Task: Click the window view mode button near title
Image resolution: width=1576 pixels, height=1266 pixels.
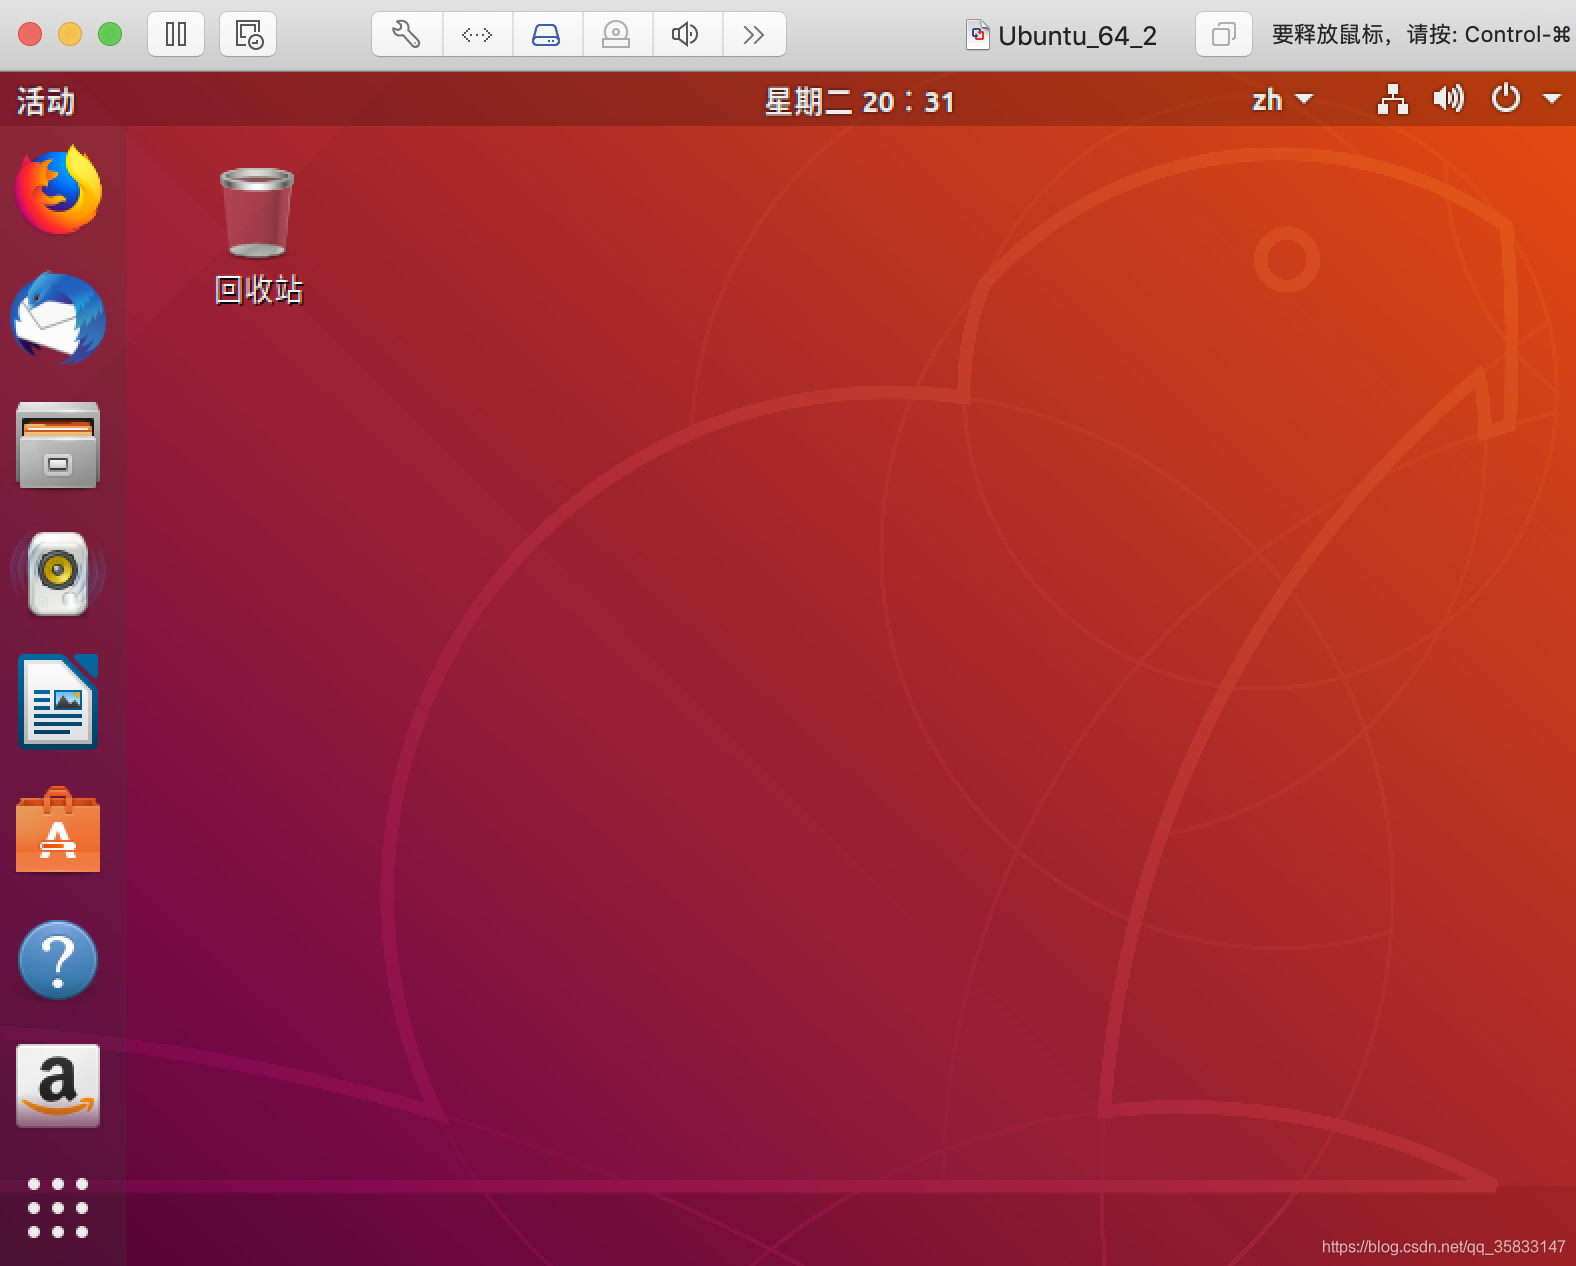Action: coord(1223,35)
